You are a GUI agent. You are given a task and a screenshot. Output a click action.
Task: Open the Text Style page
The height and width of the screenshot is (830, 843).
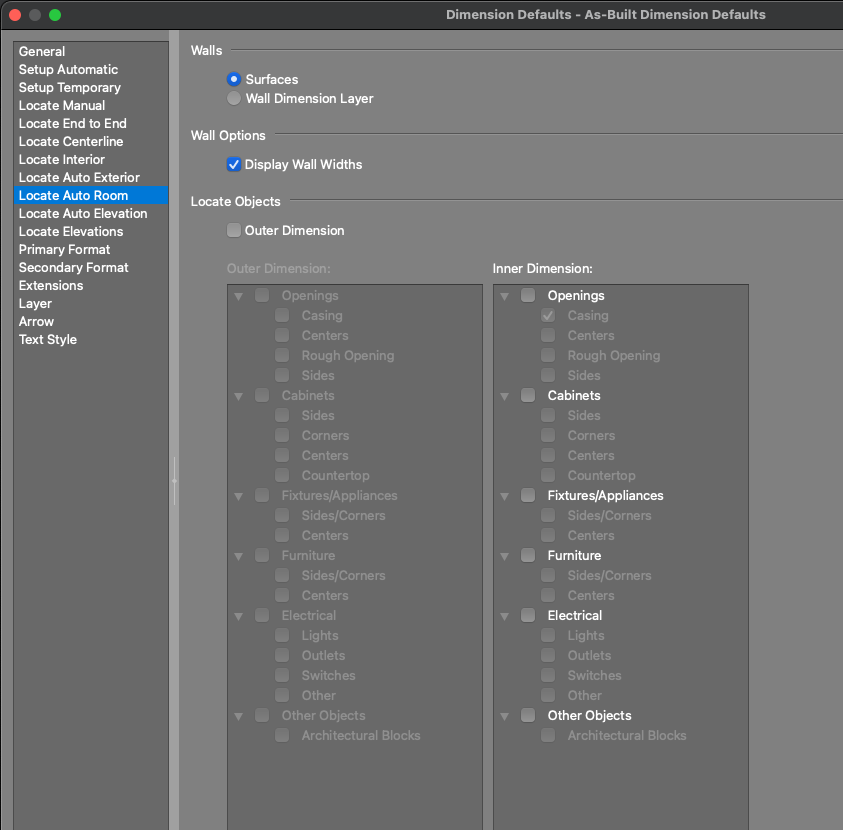click(47, 339)
